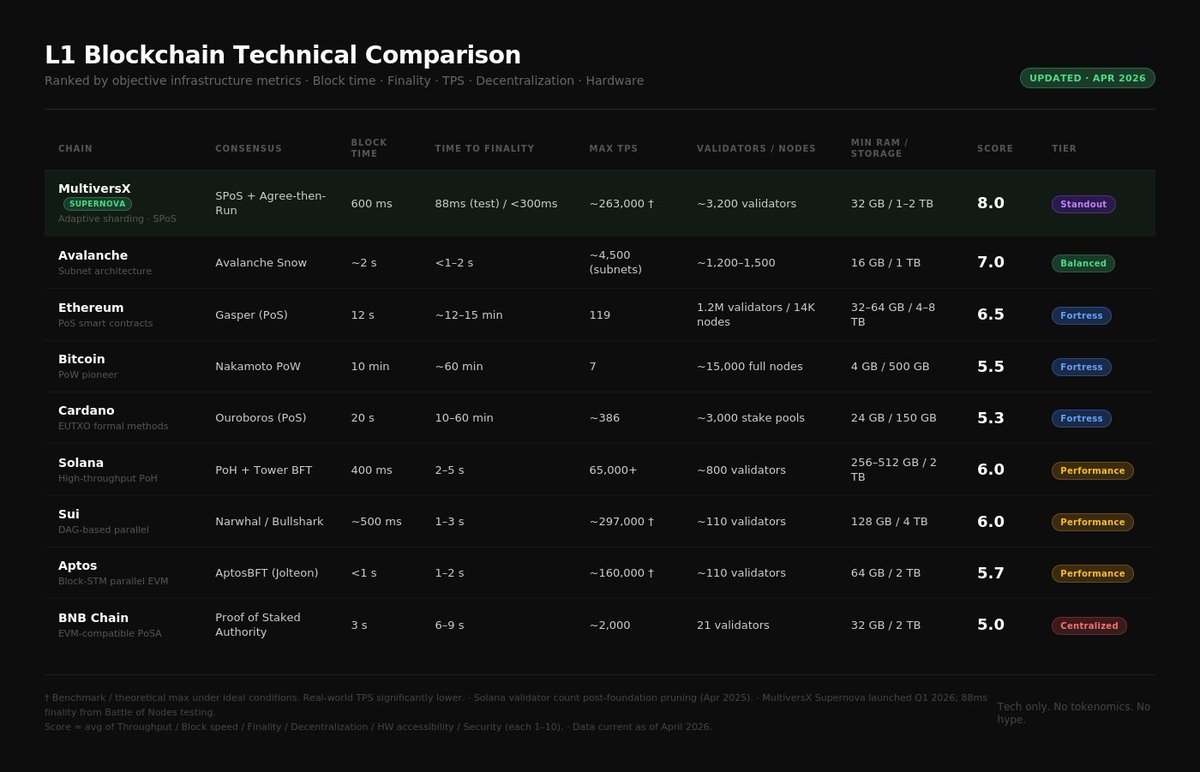
Task: Click the Fortress badge in the Ethereum row
Action: [x=1081, y=316]
